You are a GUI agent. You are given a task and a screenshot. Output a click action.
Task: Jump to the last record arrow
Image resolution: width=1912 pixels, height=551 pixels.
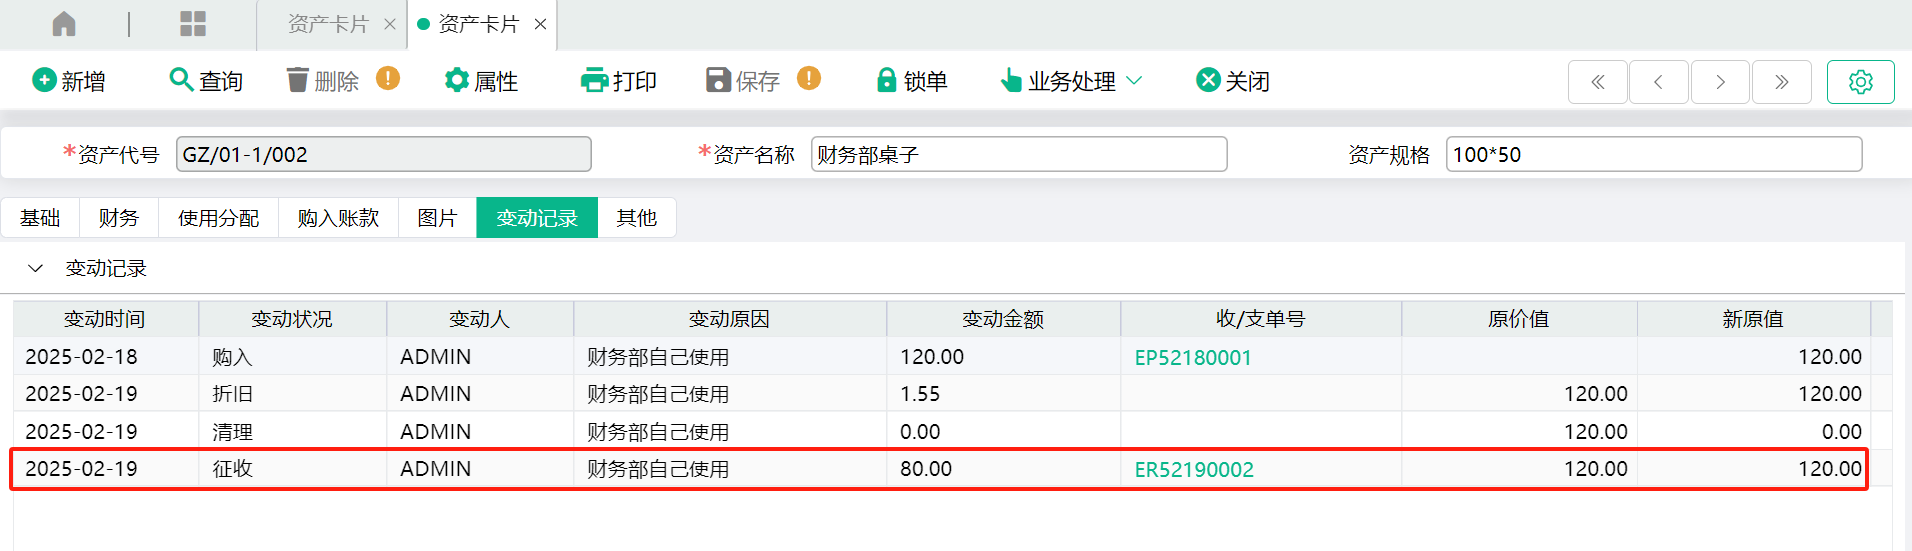(1781, 82)
